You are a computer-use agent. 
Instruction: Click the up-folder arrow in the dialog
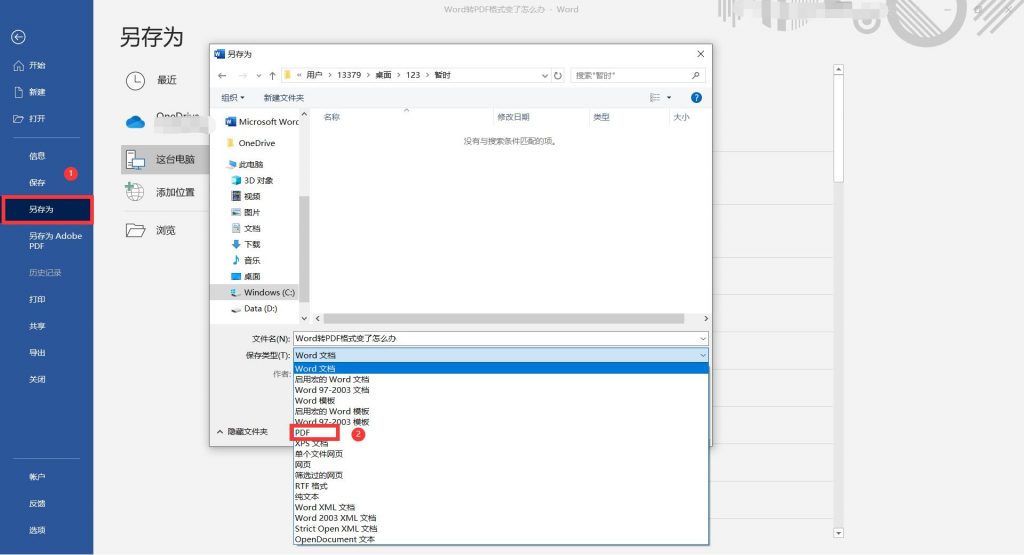[x=273, y=75]
